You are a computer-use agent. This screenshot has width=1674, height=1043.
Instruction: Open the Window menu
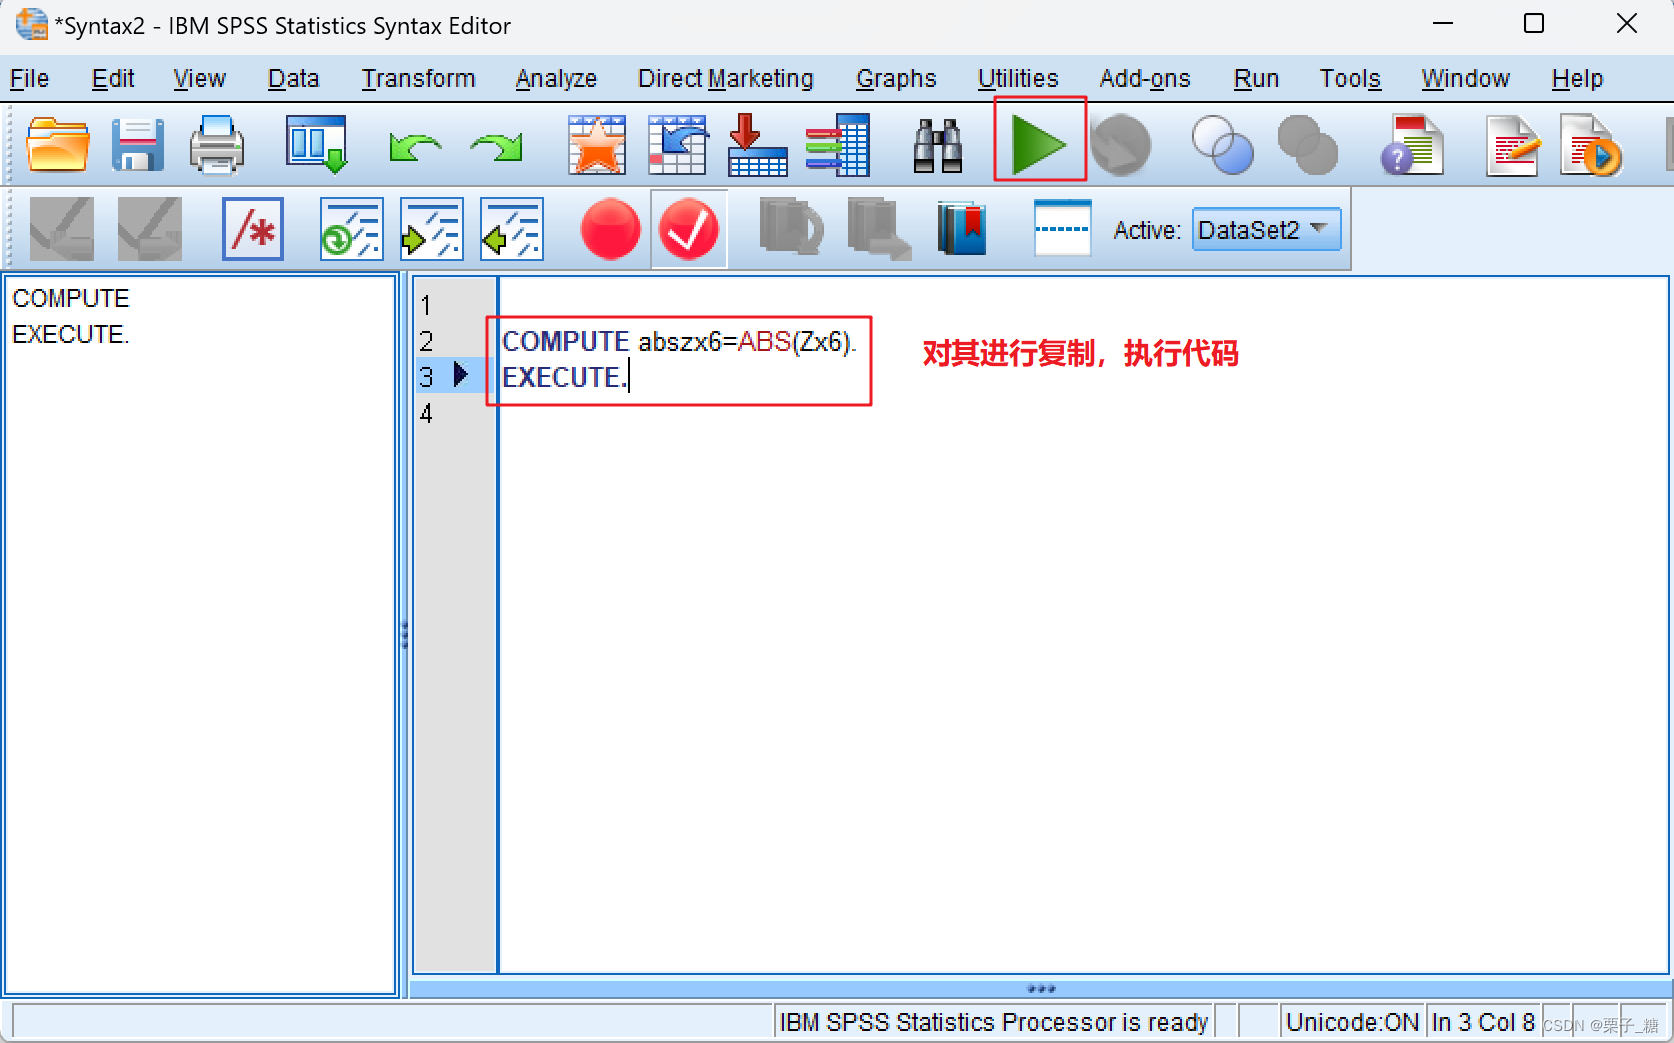[1465, 79]
